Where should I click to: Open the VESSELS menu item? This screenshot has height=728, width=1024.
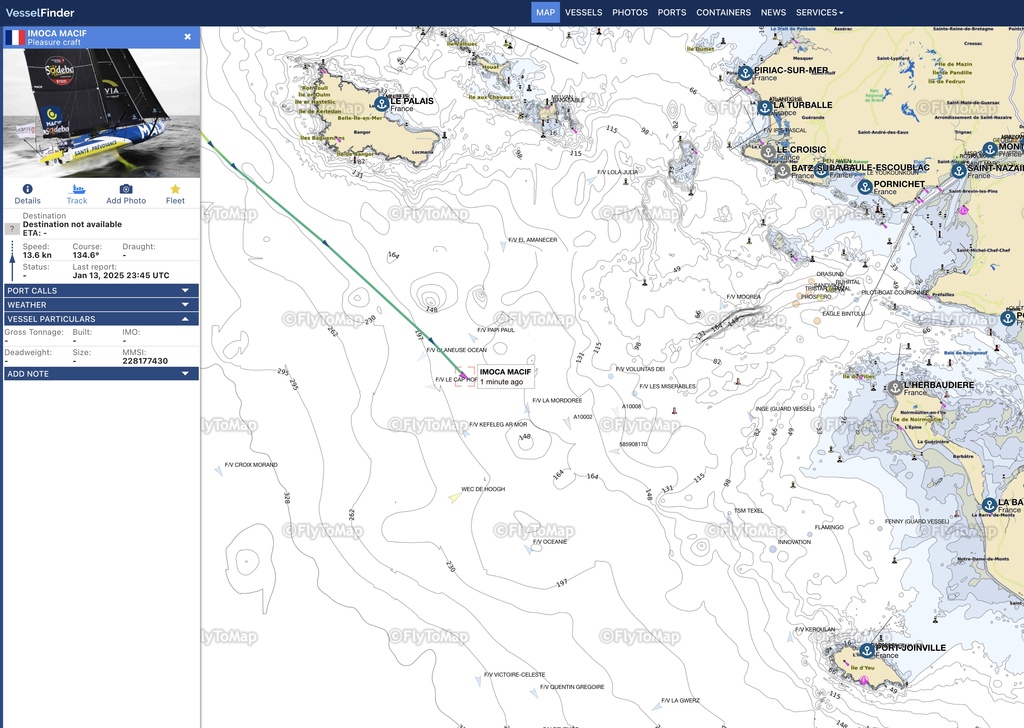click(583, 12)
